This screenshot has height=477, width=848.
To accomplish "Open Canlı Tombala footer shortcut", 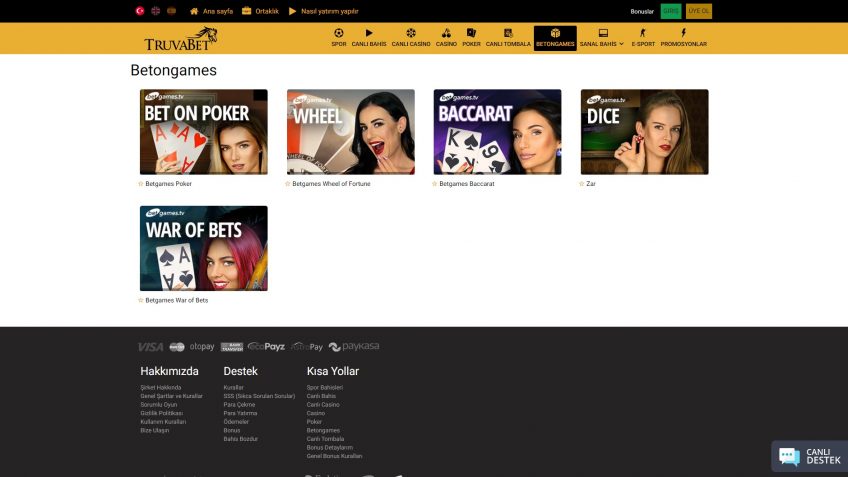I will coord(325,440).
